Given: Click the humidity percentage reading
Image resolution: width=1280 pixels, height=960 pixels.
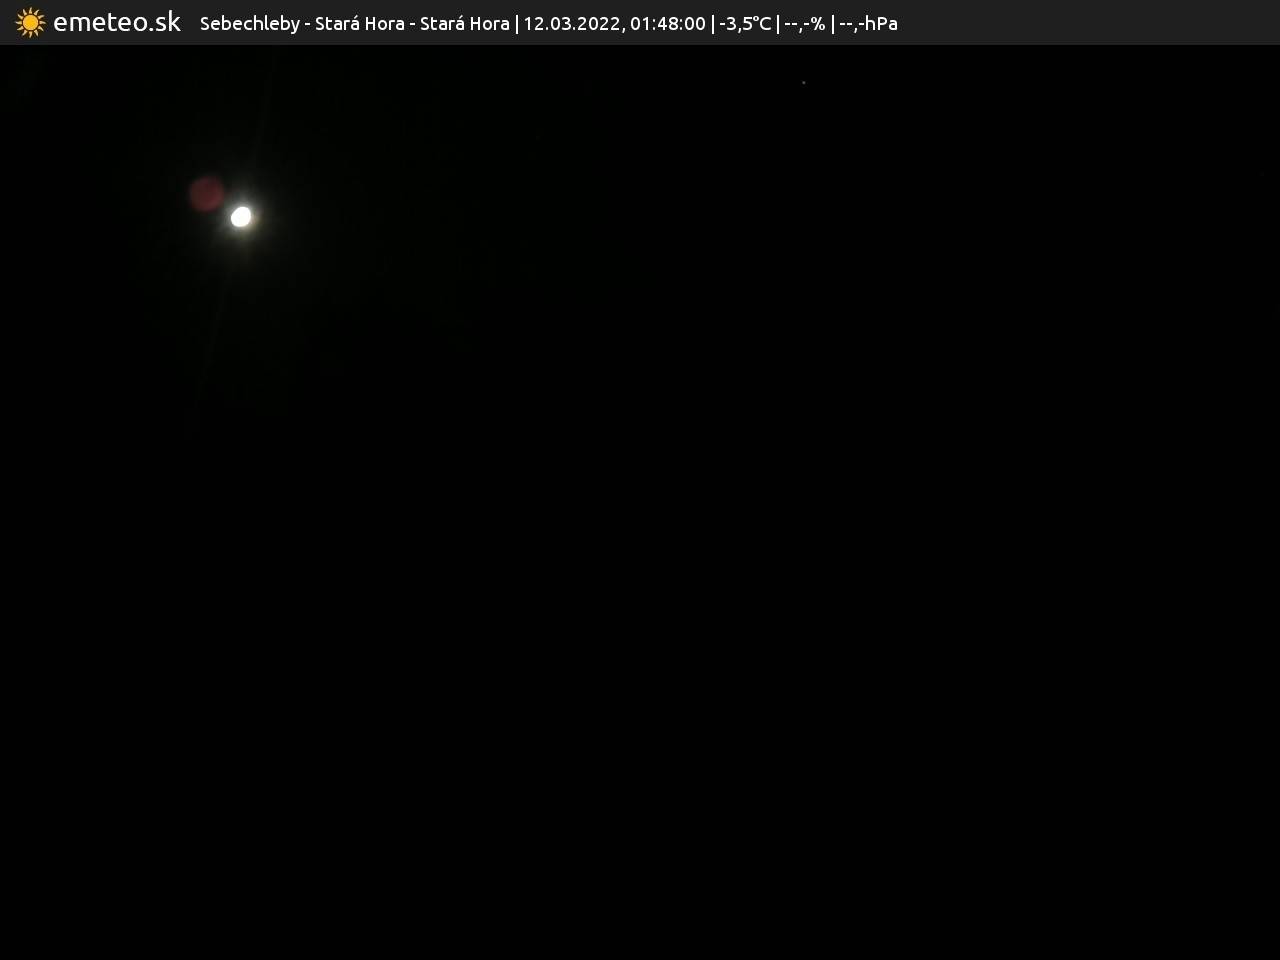Looking at the screenshot, I should 804,23.
